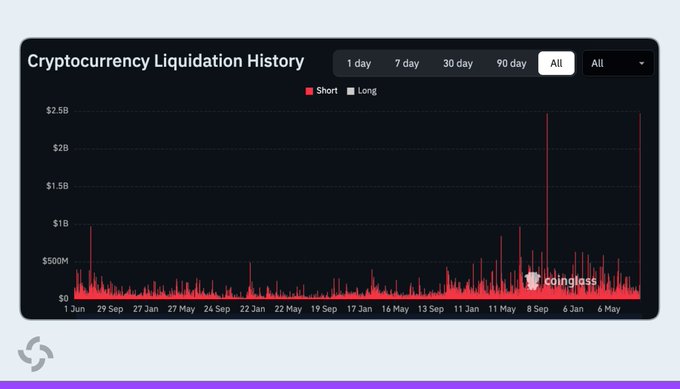The image size is (680, 389).
Task: Toggle the Long series legend
Action: pyautogui.click(x=362, y=91)
